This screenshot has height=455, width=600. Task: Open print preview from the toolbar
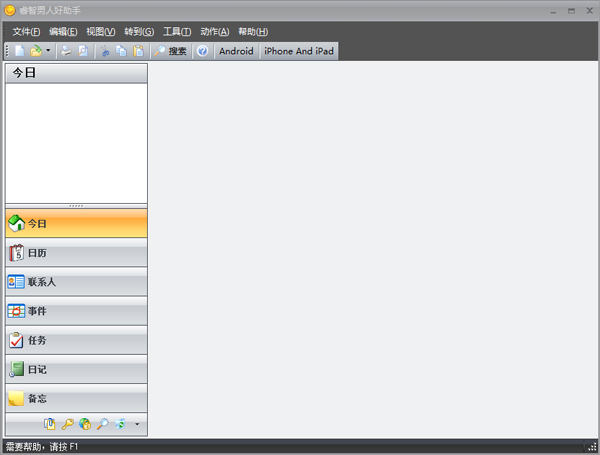(83, 51)
